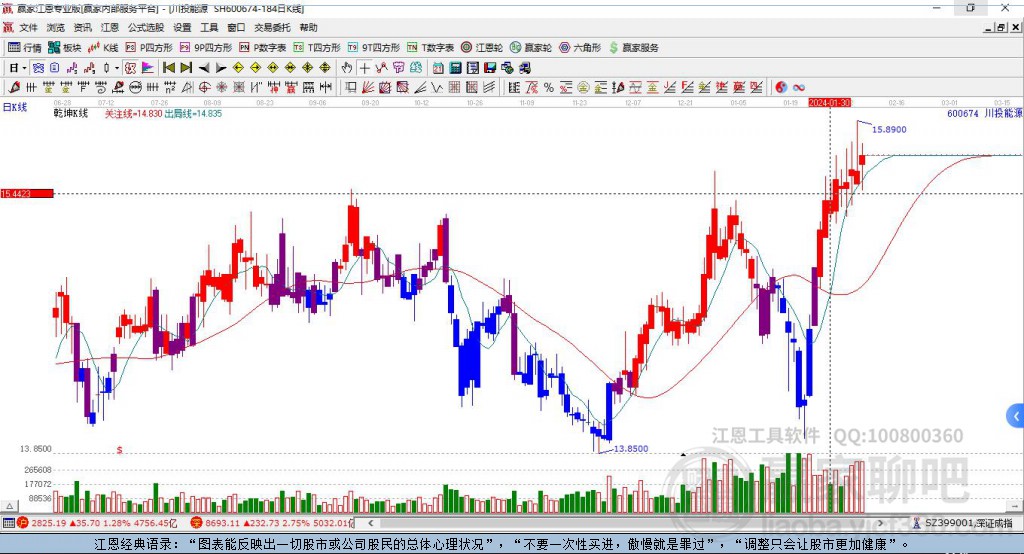1024x554 pixels.
Task: Click the blue infinity symbol icon
Action: click(799, 87)
